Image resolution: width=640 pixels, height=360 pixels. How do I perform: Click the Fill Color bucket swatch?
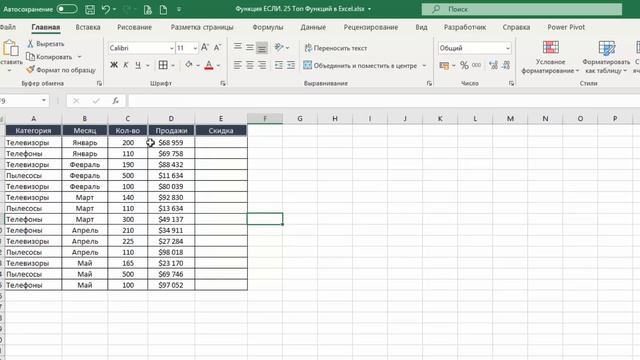pos(189,65)
